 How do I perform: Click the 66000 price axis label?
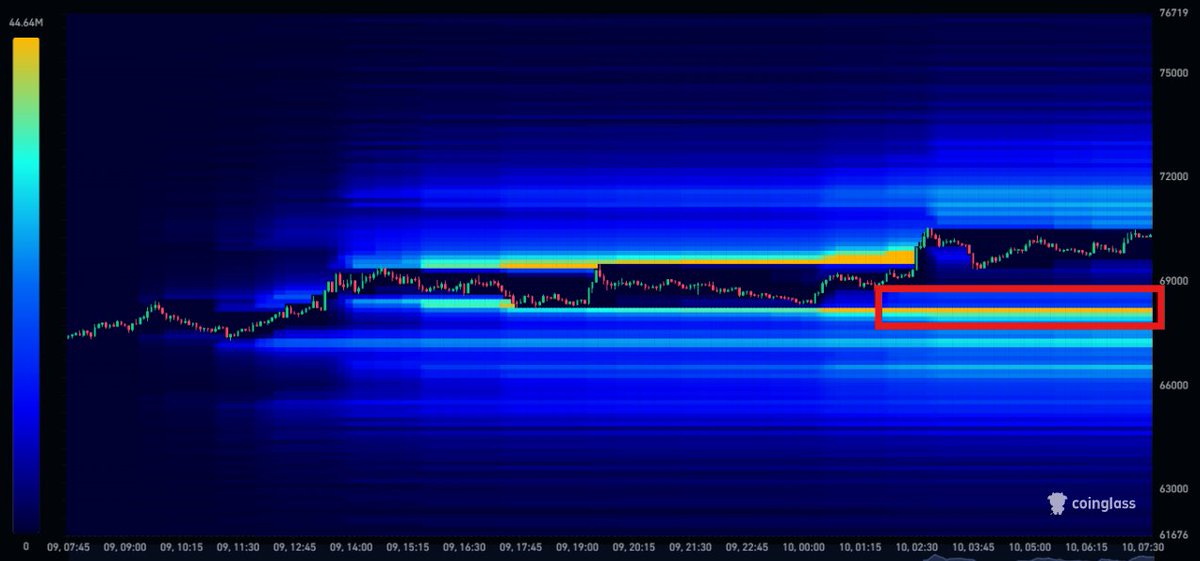click(x=1173, y=385)
